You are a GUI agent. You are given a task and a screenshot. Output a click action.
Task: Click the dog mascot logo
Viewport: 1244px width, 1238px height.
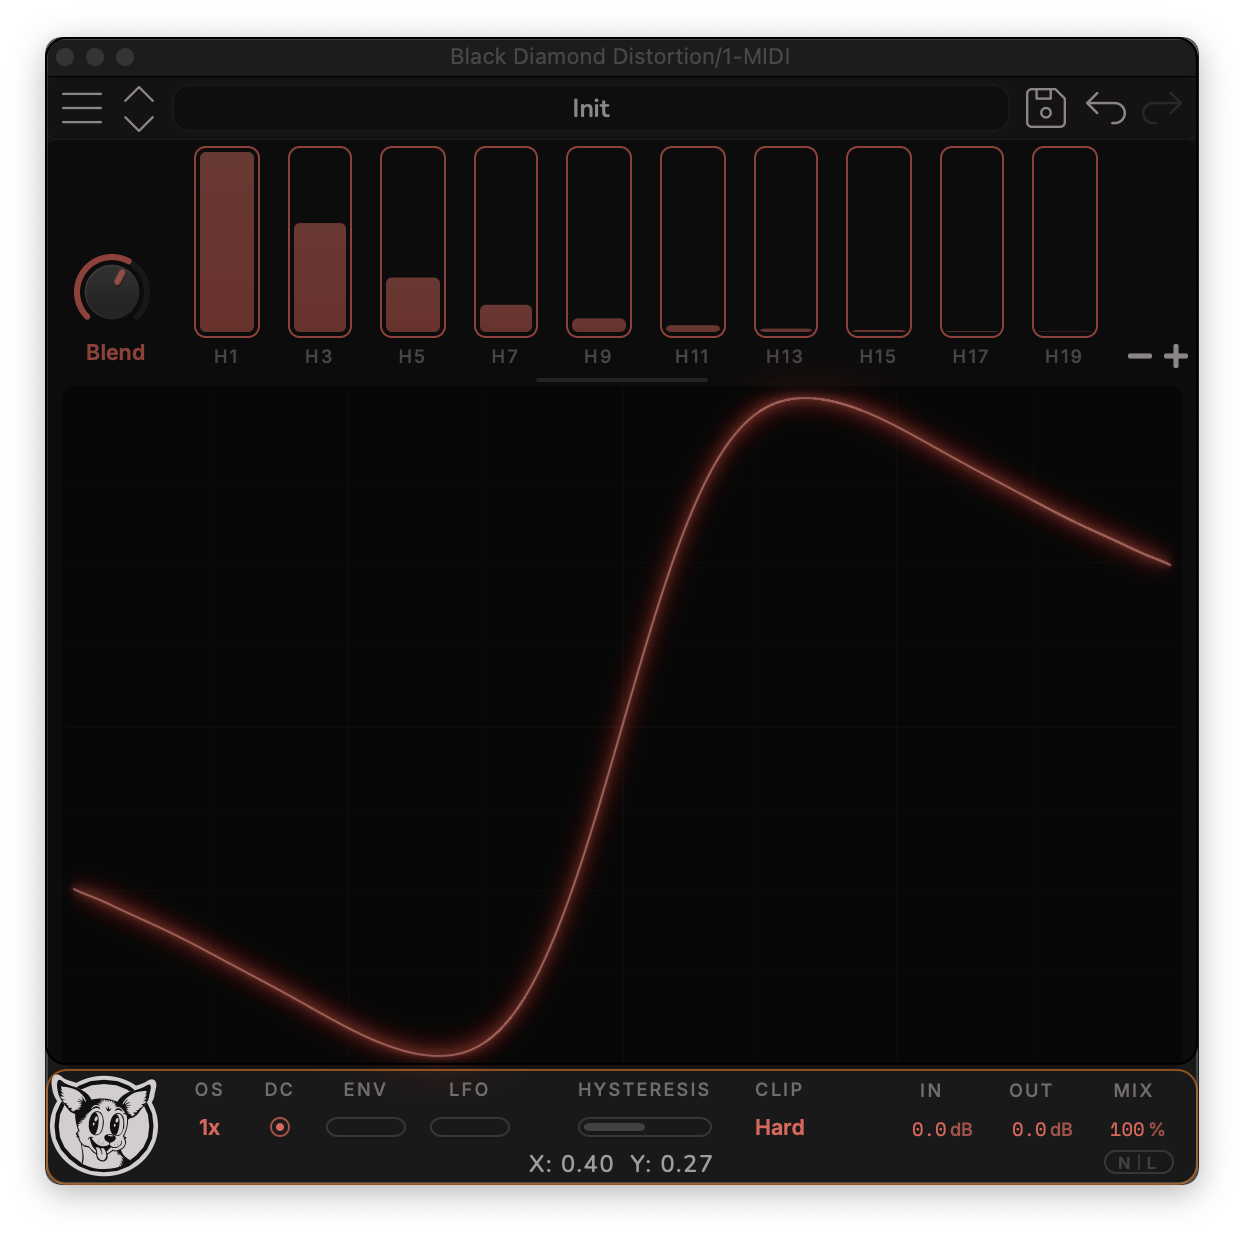(x=105, y=1125)
